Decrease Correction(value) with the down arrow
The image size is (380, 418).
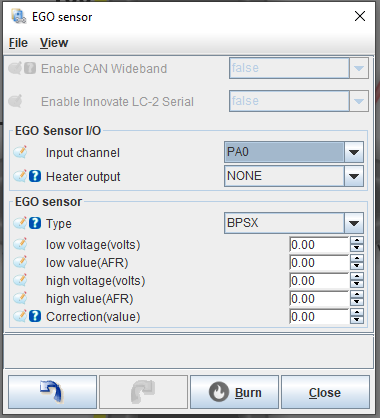click(x=357, y=320)
